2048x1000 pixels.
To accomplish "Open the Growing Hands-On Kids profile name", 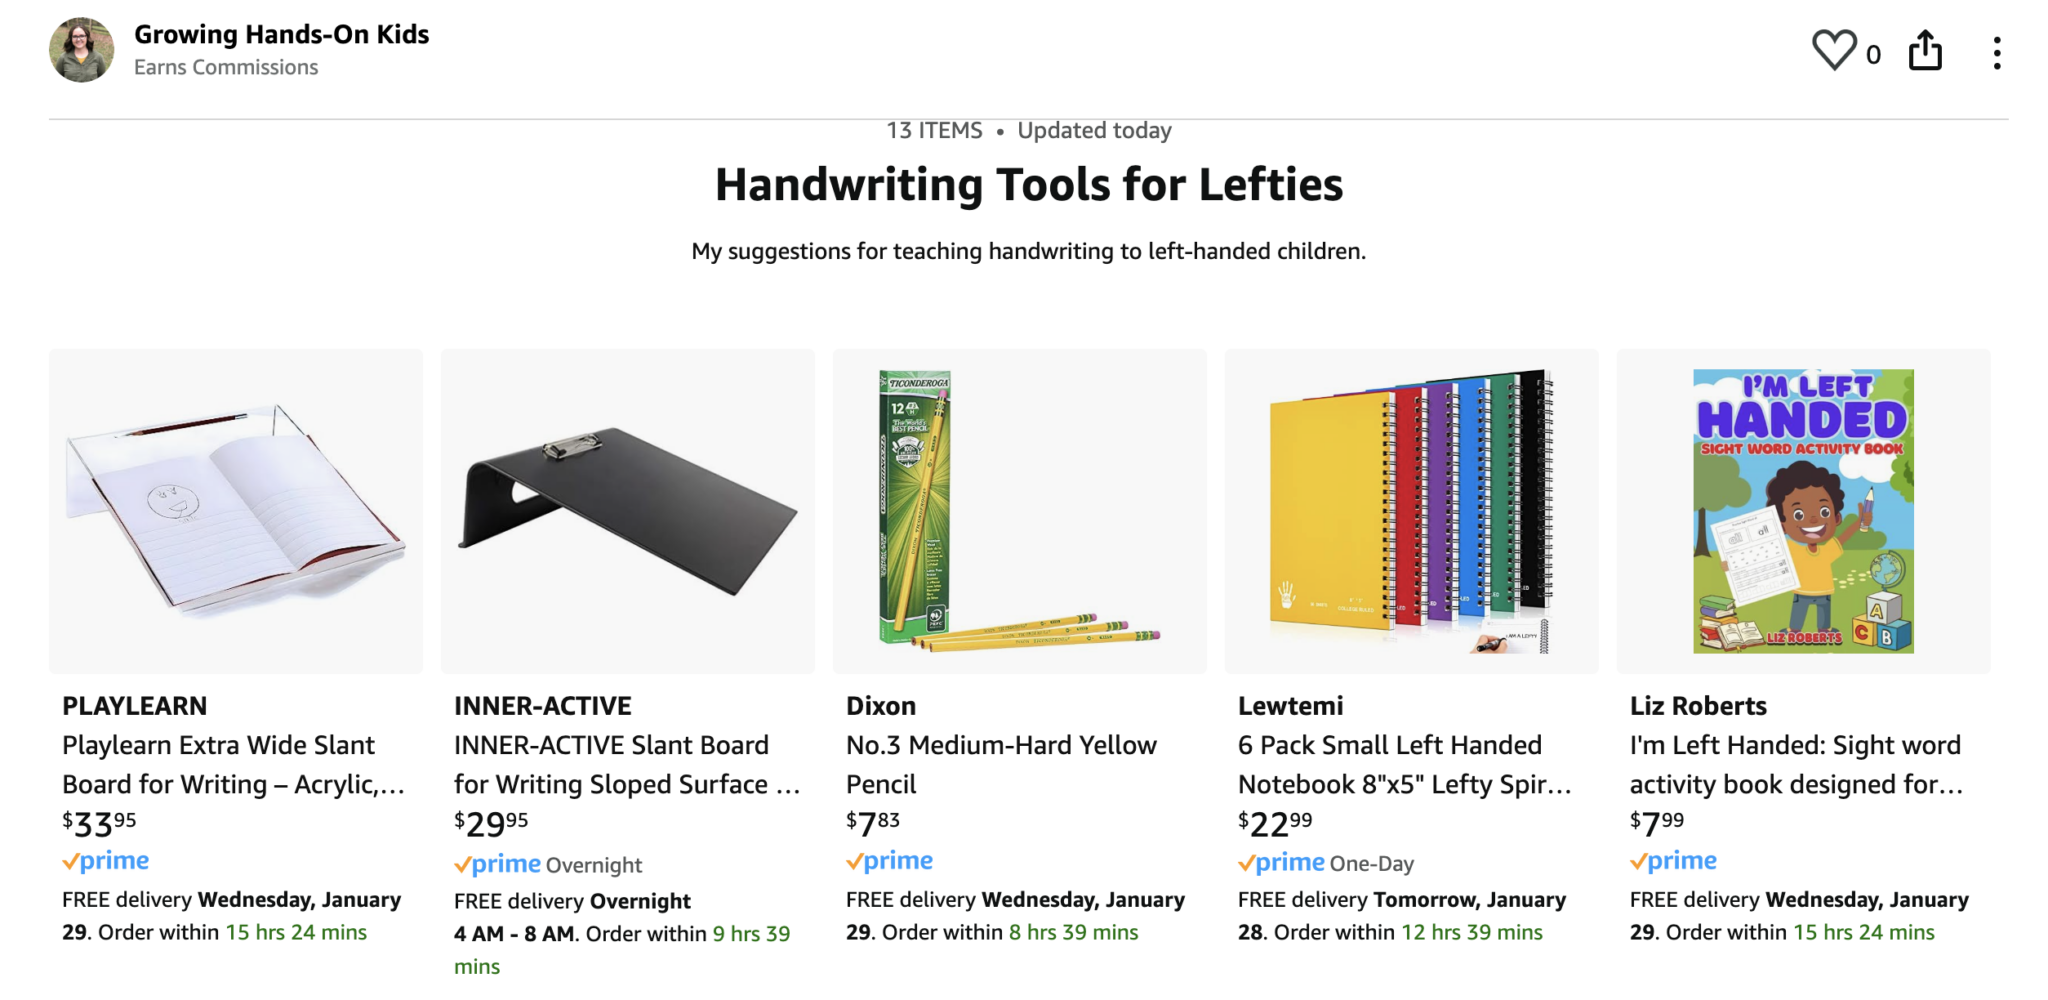I will pyautogui.click(x=281, y=35).
